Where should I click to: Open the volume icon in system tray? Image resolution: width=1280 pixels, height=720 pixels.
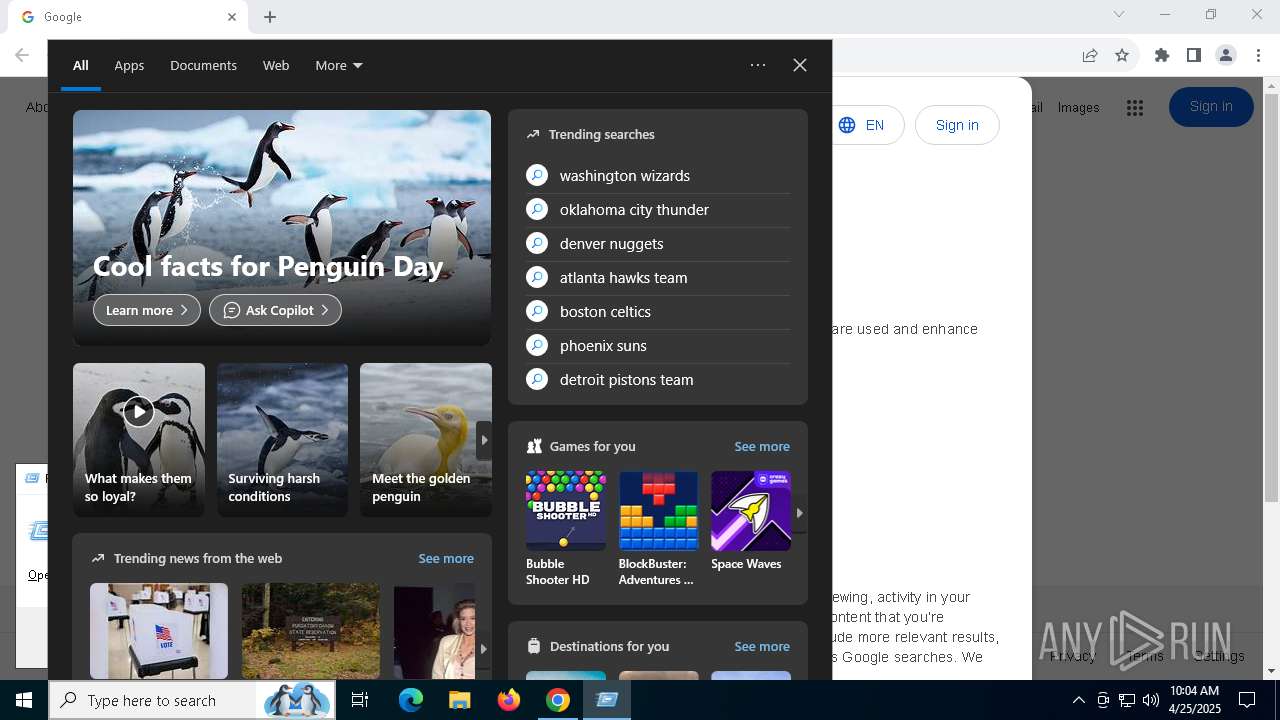coord(1151,700)
